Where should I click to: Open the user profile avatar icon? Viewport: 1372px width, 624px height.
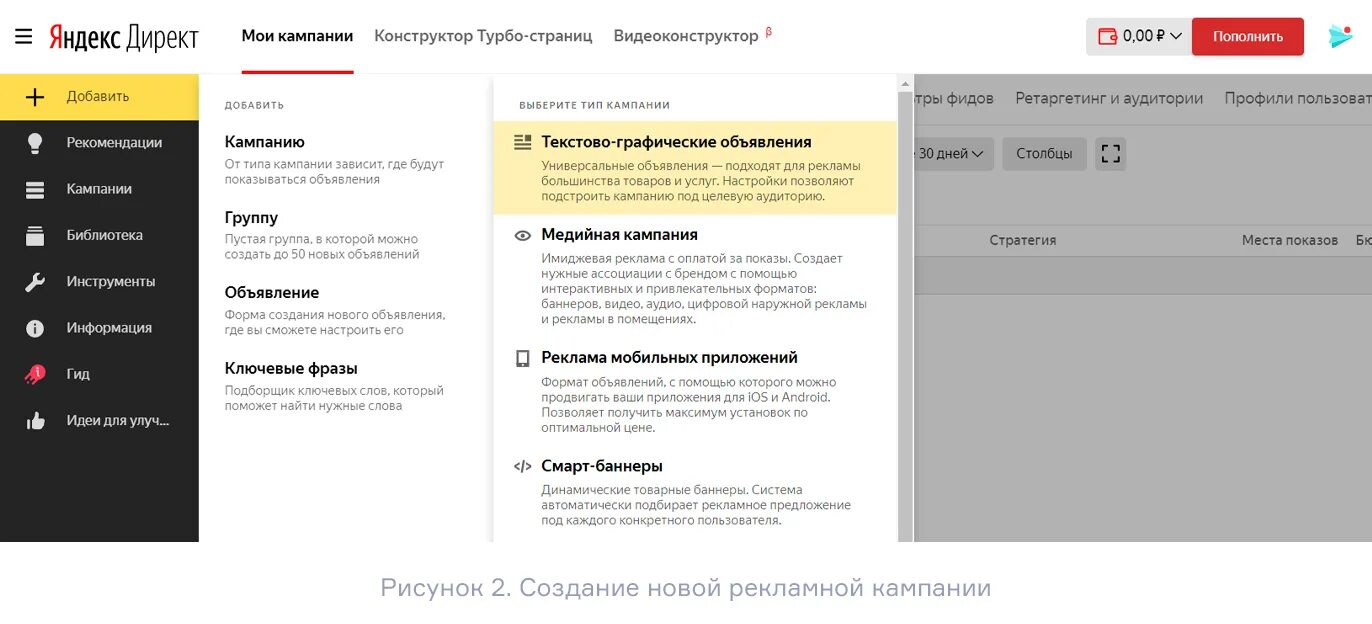coord(1340,36)
